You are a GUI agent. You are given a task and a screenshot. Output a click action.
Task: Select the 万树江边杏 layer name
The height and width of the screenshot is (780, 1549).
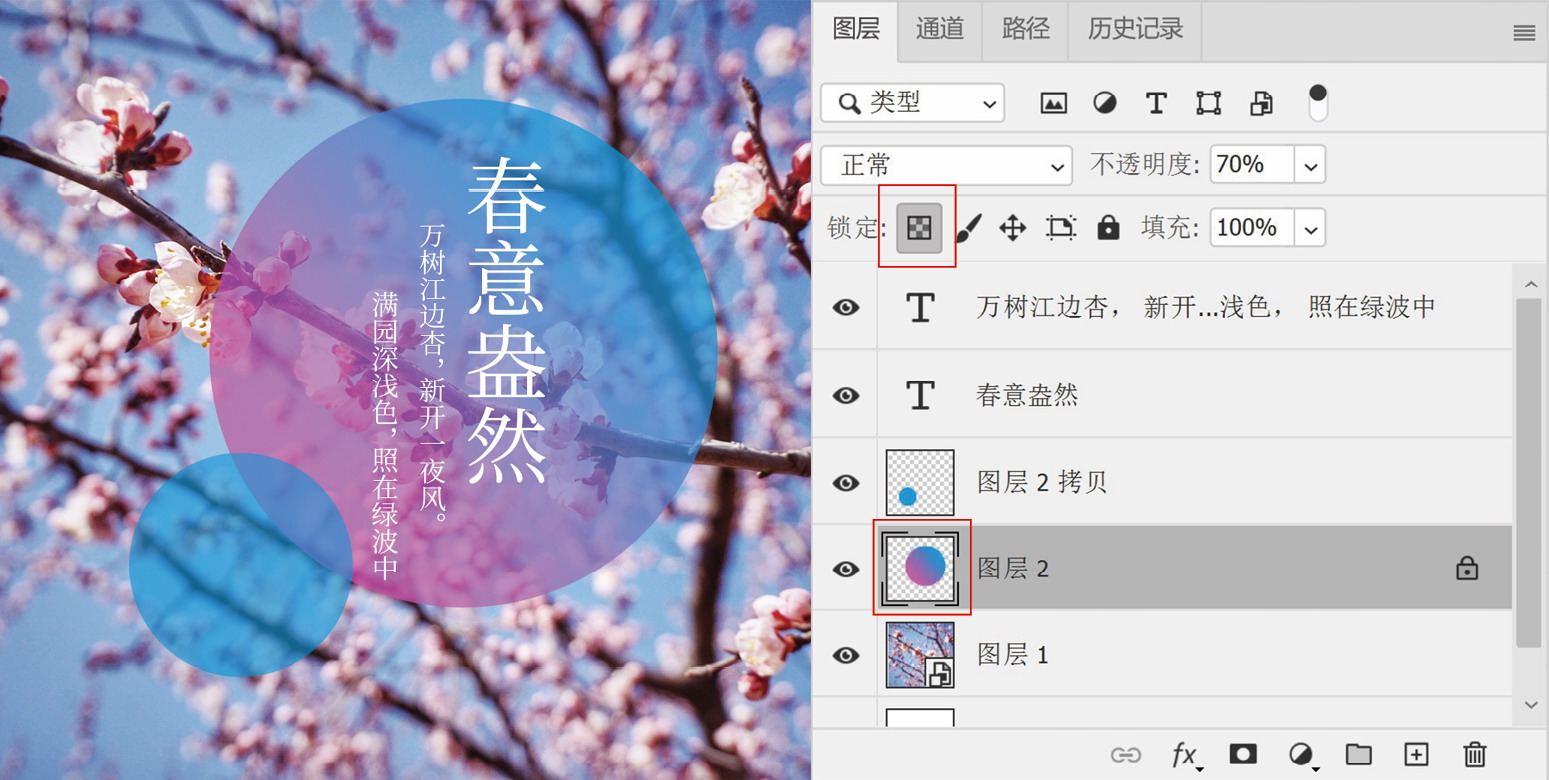[1206, 307]
